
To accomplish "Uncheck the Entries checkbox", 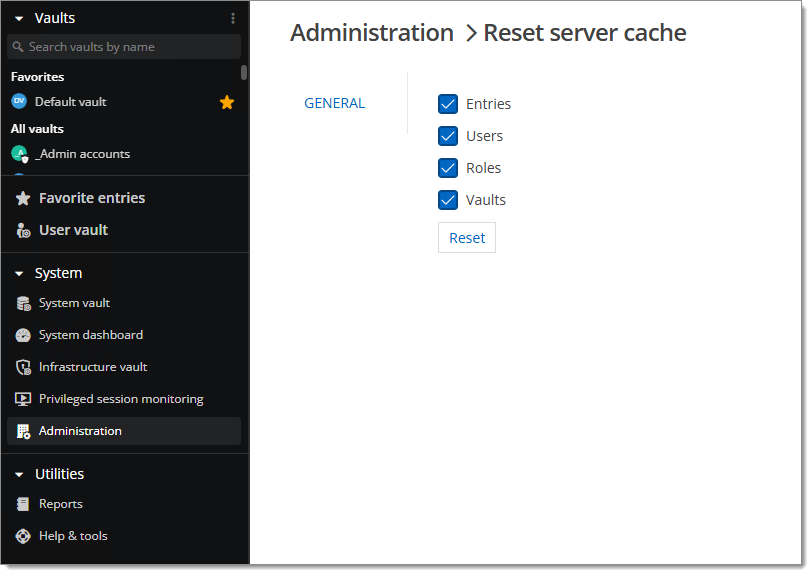I will pos(448,104).
